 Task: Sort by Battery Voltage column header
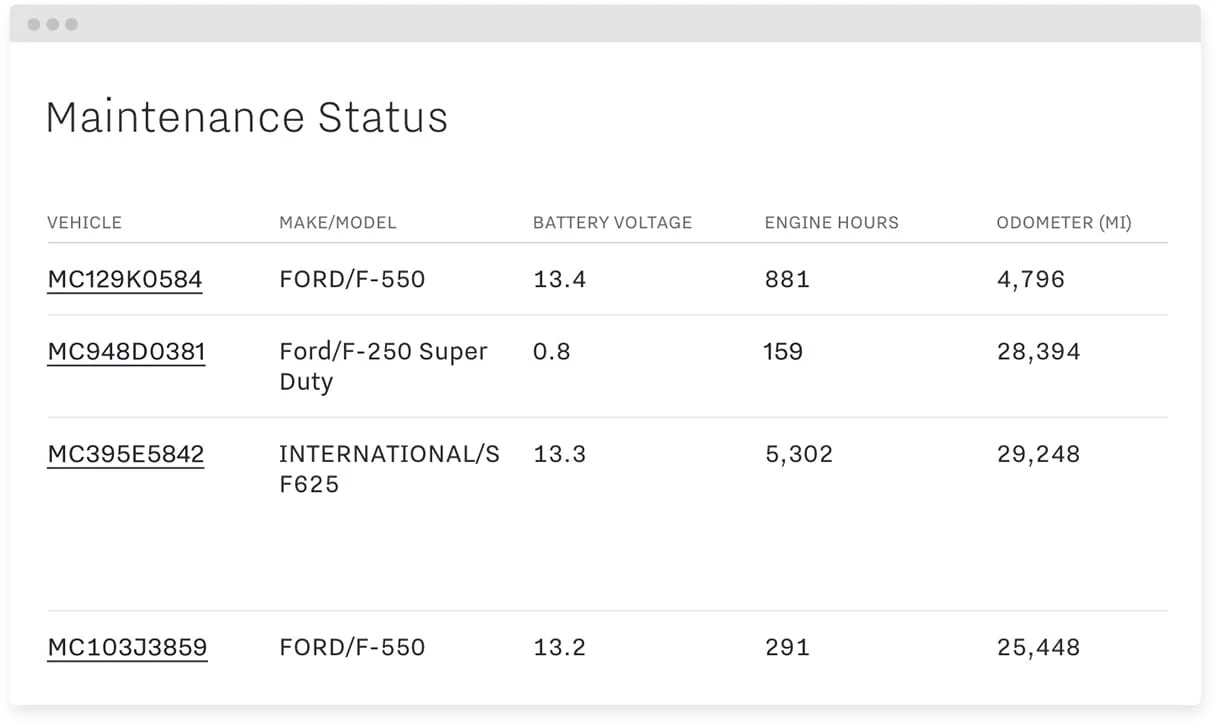point(612,223)
